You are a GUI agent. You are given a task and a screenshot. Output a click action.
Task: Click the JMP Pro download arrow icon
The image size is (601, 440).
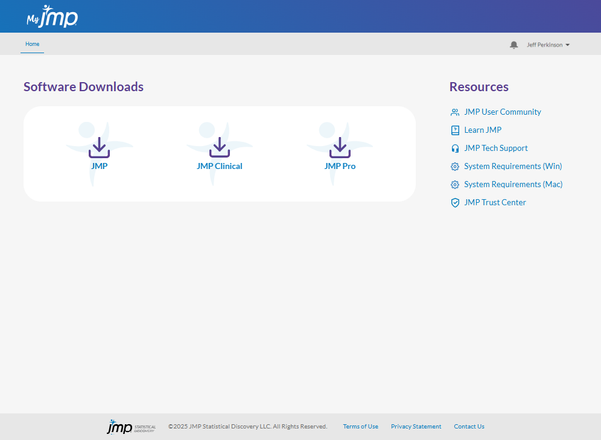coord(340,148)
